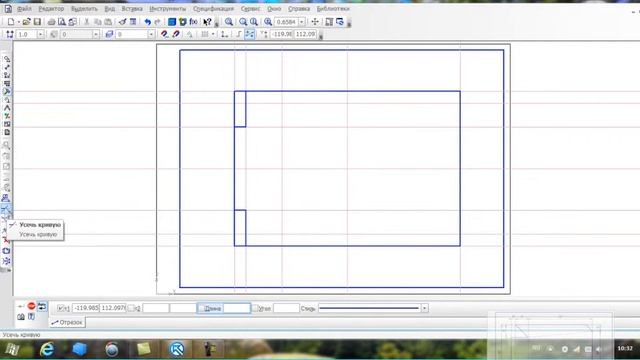640x360 pixels.
Task: Open the Спецификация menu
Action: (x=213, y=9)
